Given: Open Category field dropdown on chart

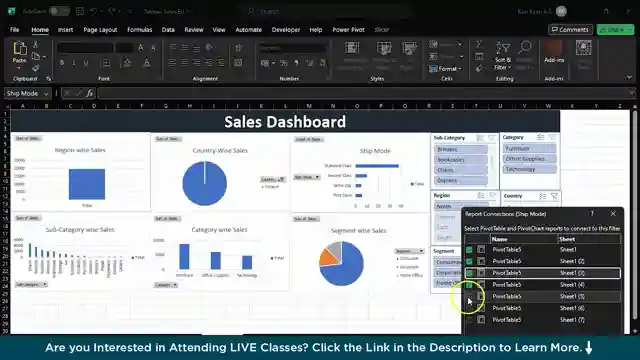Looking at the screenshot, I should 166,285.
